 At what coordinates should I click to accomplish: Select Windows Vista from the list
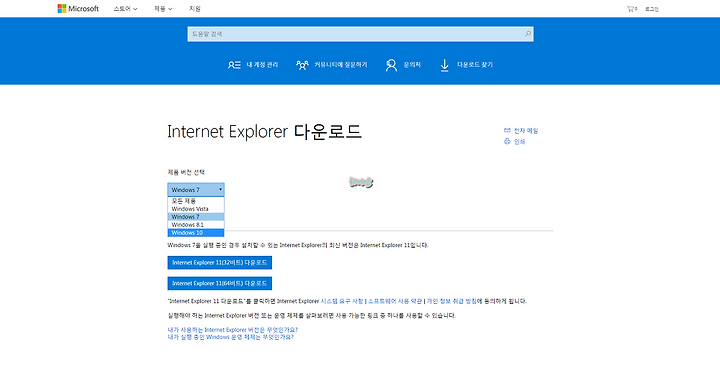196,209
